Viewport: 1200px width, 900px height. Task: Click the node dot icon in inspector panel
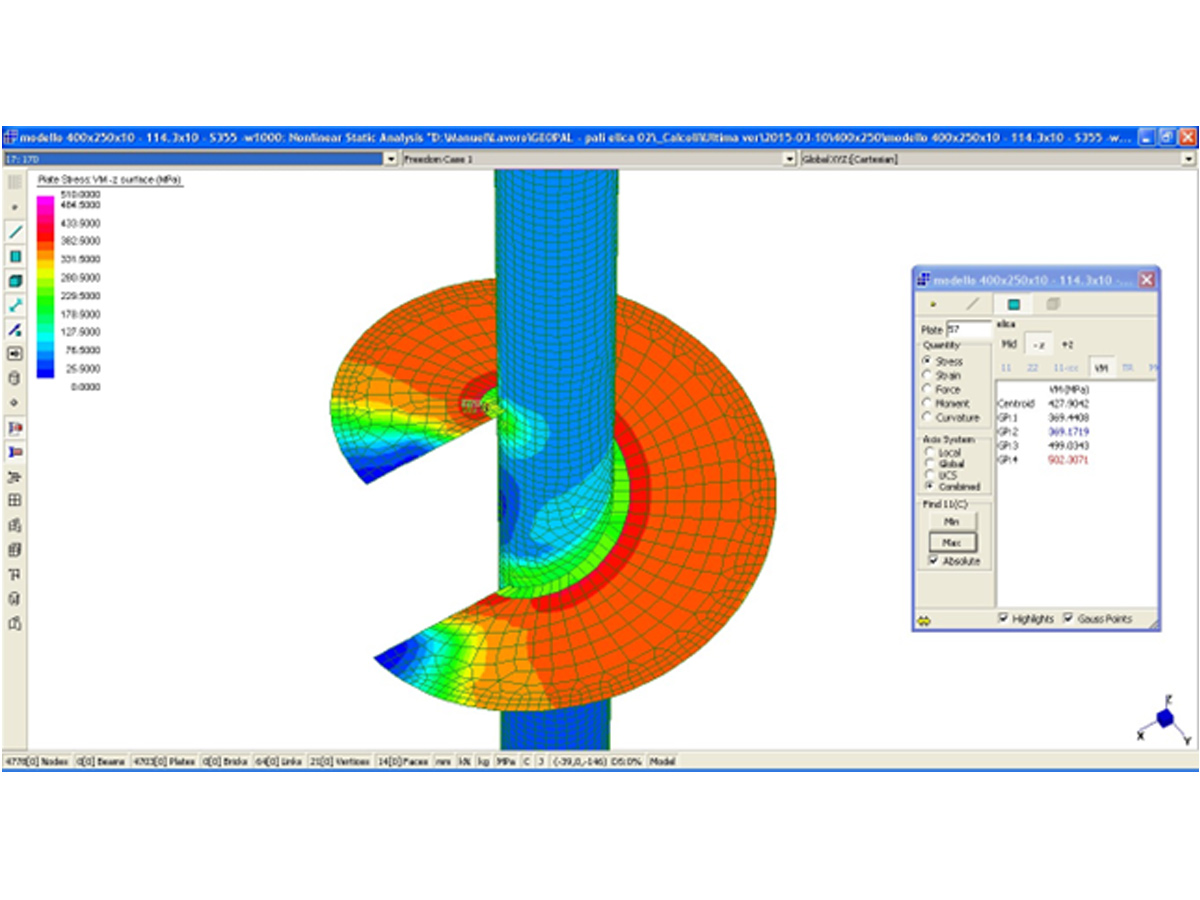pos(934,304)
